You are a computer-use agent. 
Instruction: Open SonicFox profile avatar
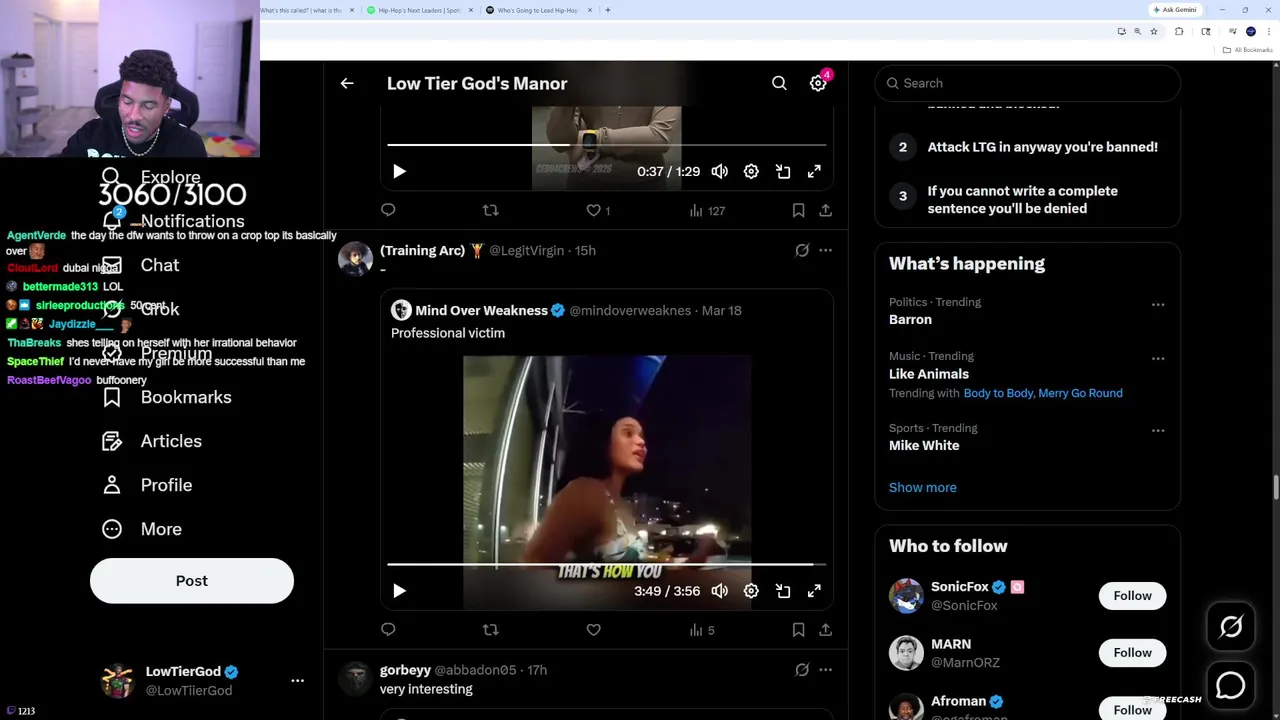tap(906, 596)
